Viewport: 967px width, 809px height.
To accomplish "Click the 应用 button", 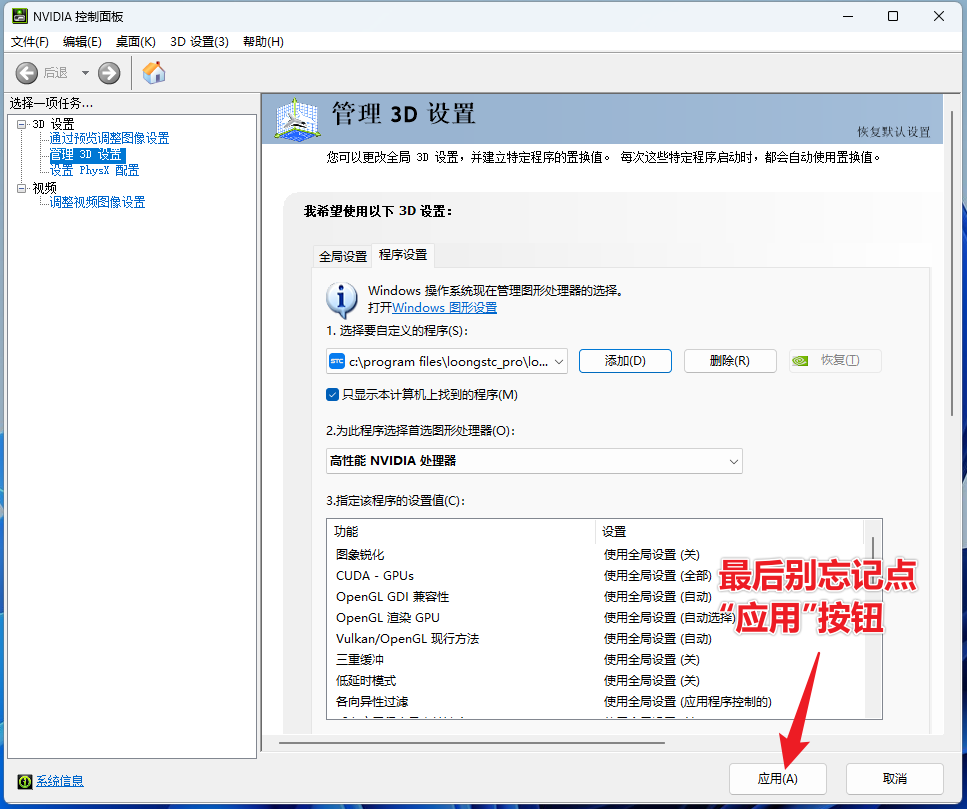I will (777, 778).
